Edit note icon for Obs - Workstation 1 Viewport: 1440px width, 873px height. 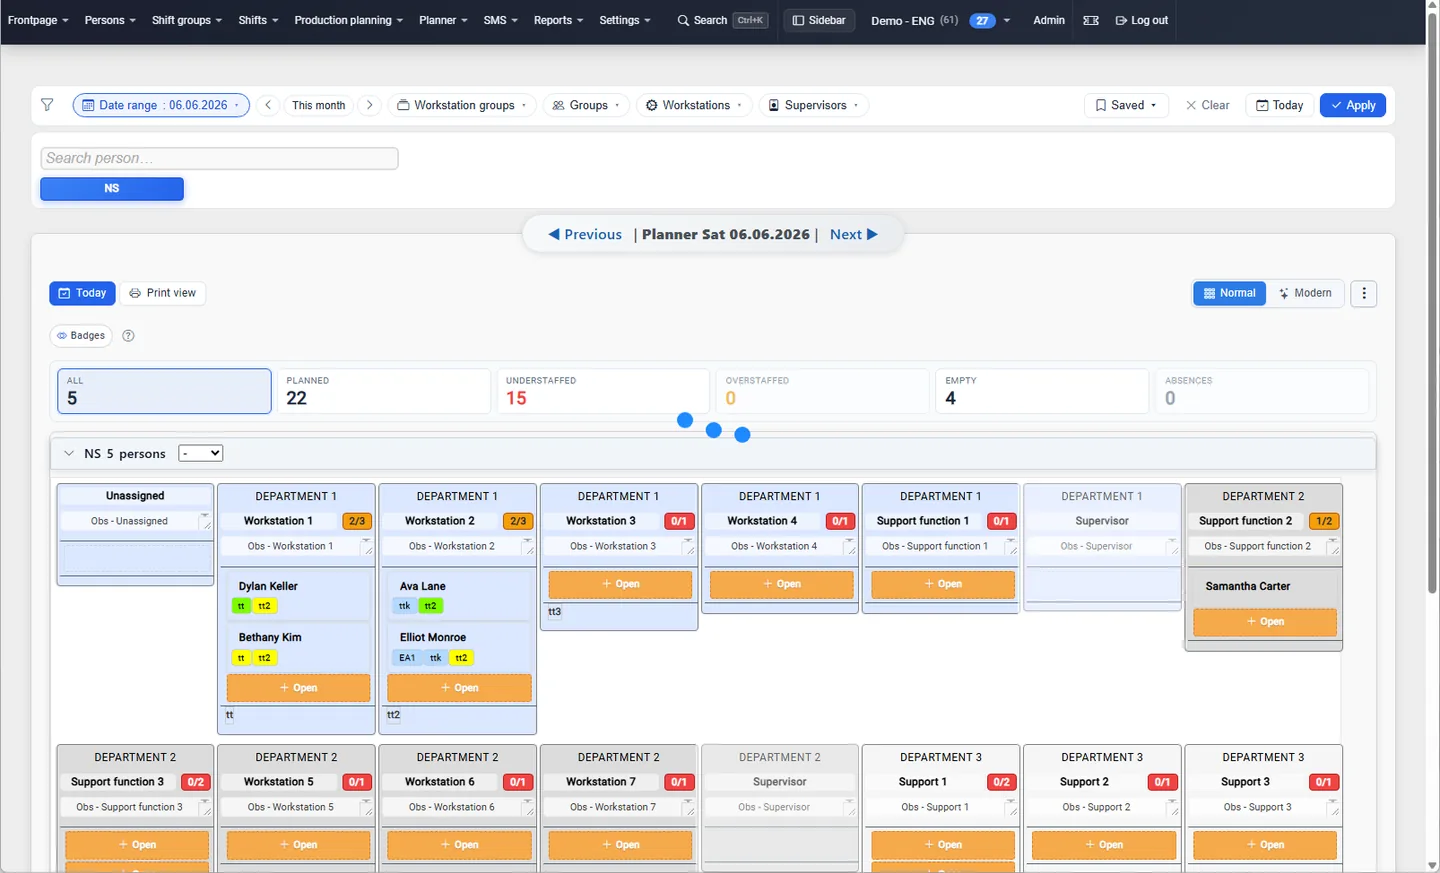point(366,547)
